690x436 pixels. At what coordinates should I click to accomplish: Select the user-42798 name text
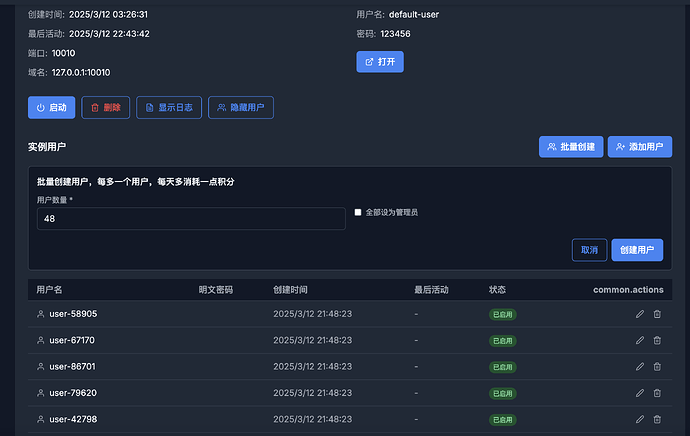[73, 419]
